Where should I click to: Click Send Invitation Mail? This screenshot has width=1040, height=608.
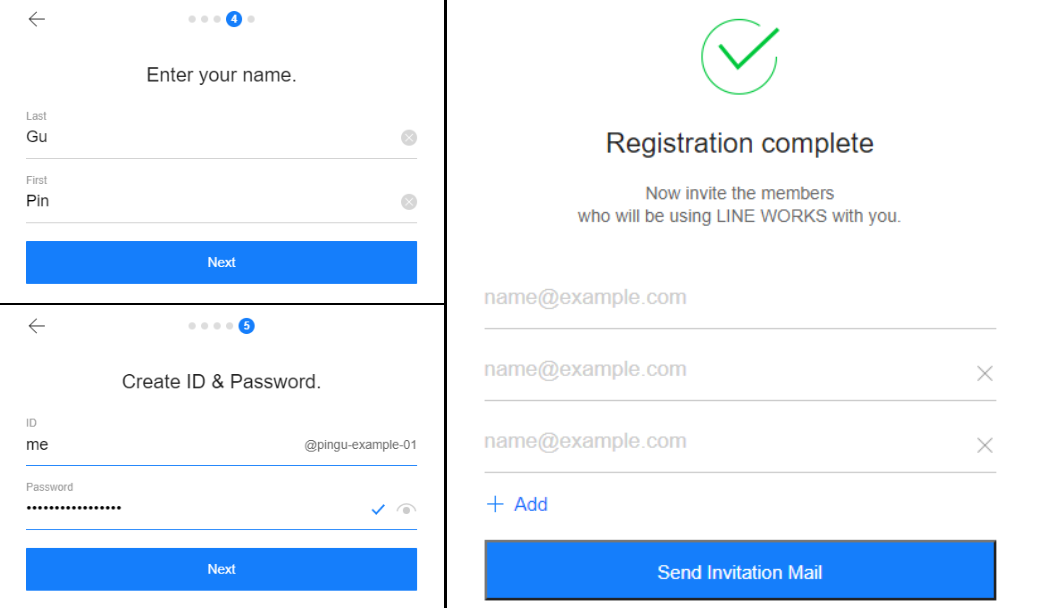coord(740,571)
